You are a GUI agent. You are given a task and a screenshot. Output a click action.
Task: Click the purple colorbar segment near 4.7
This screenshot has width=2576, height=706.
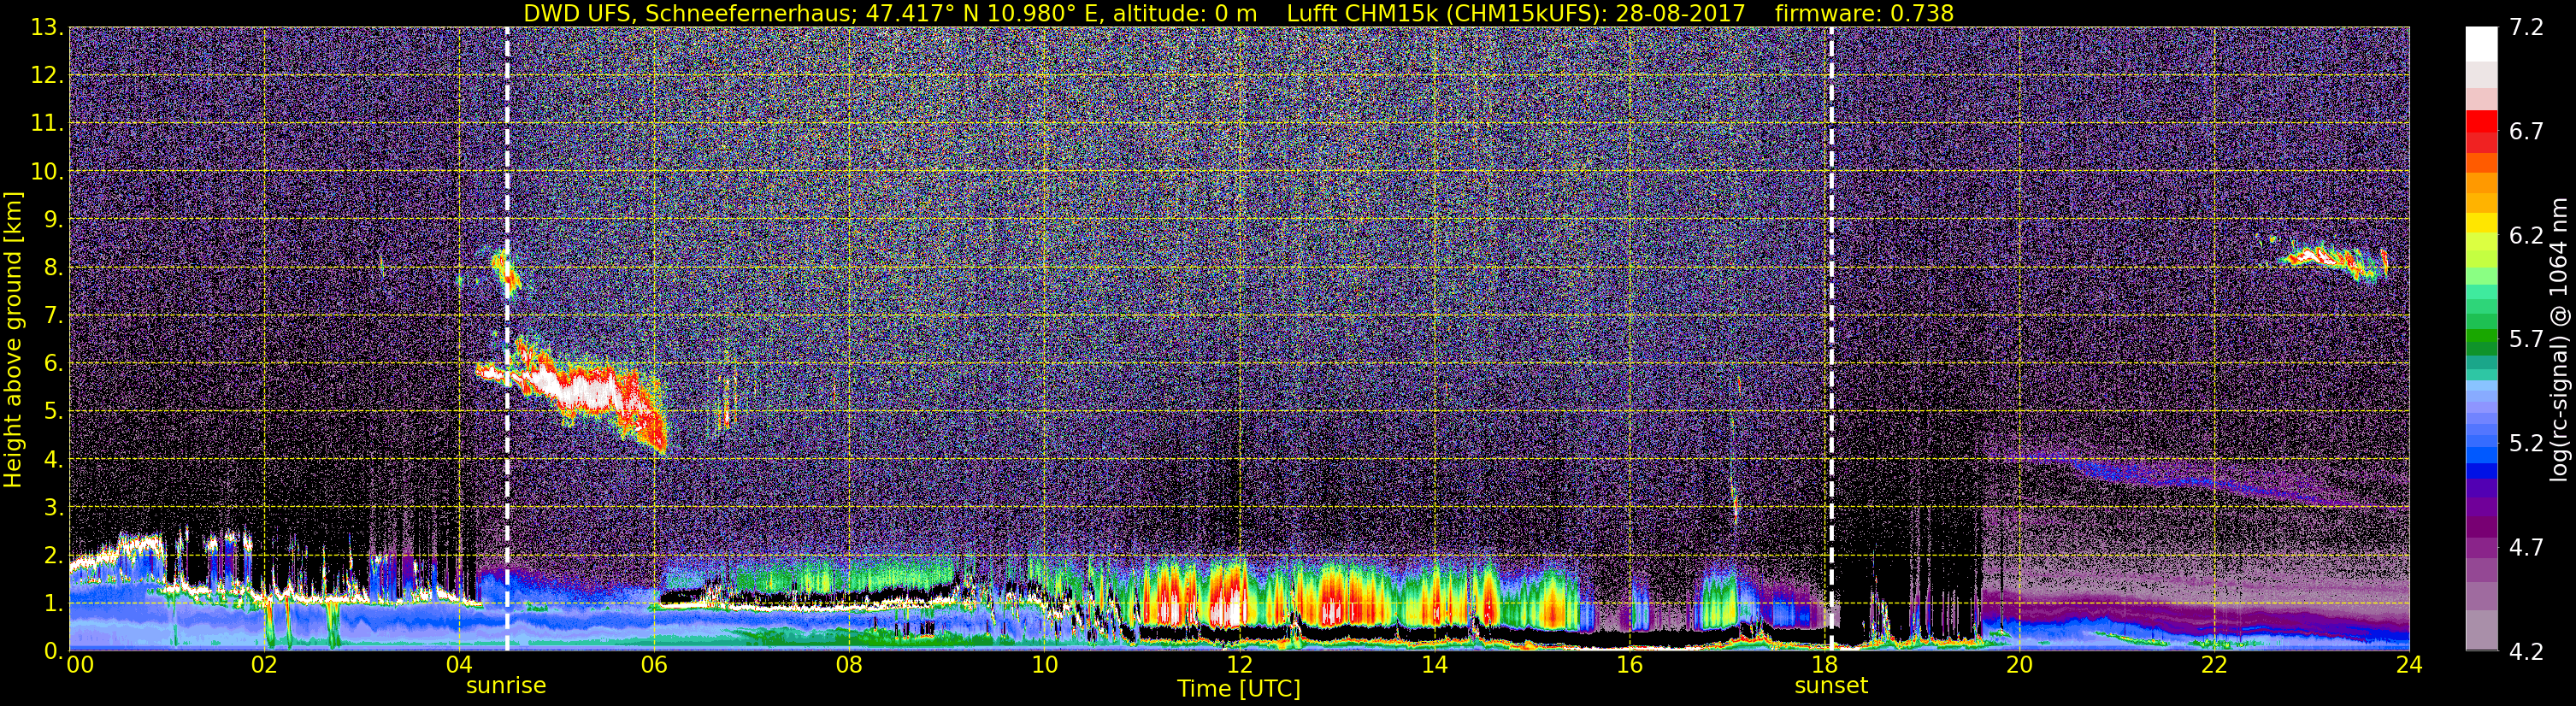2482,548
